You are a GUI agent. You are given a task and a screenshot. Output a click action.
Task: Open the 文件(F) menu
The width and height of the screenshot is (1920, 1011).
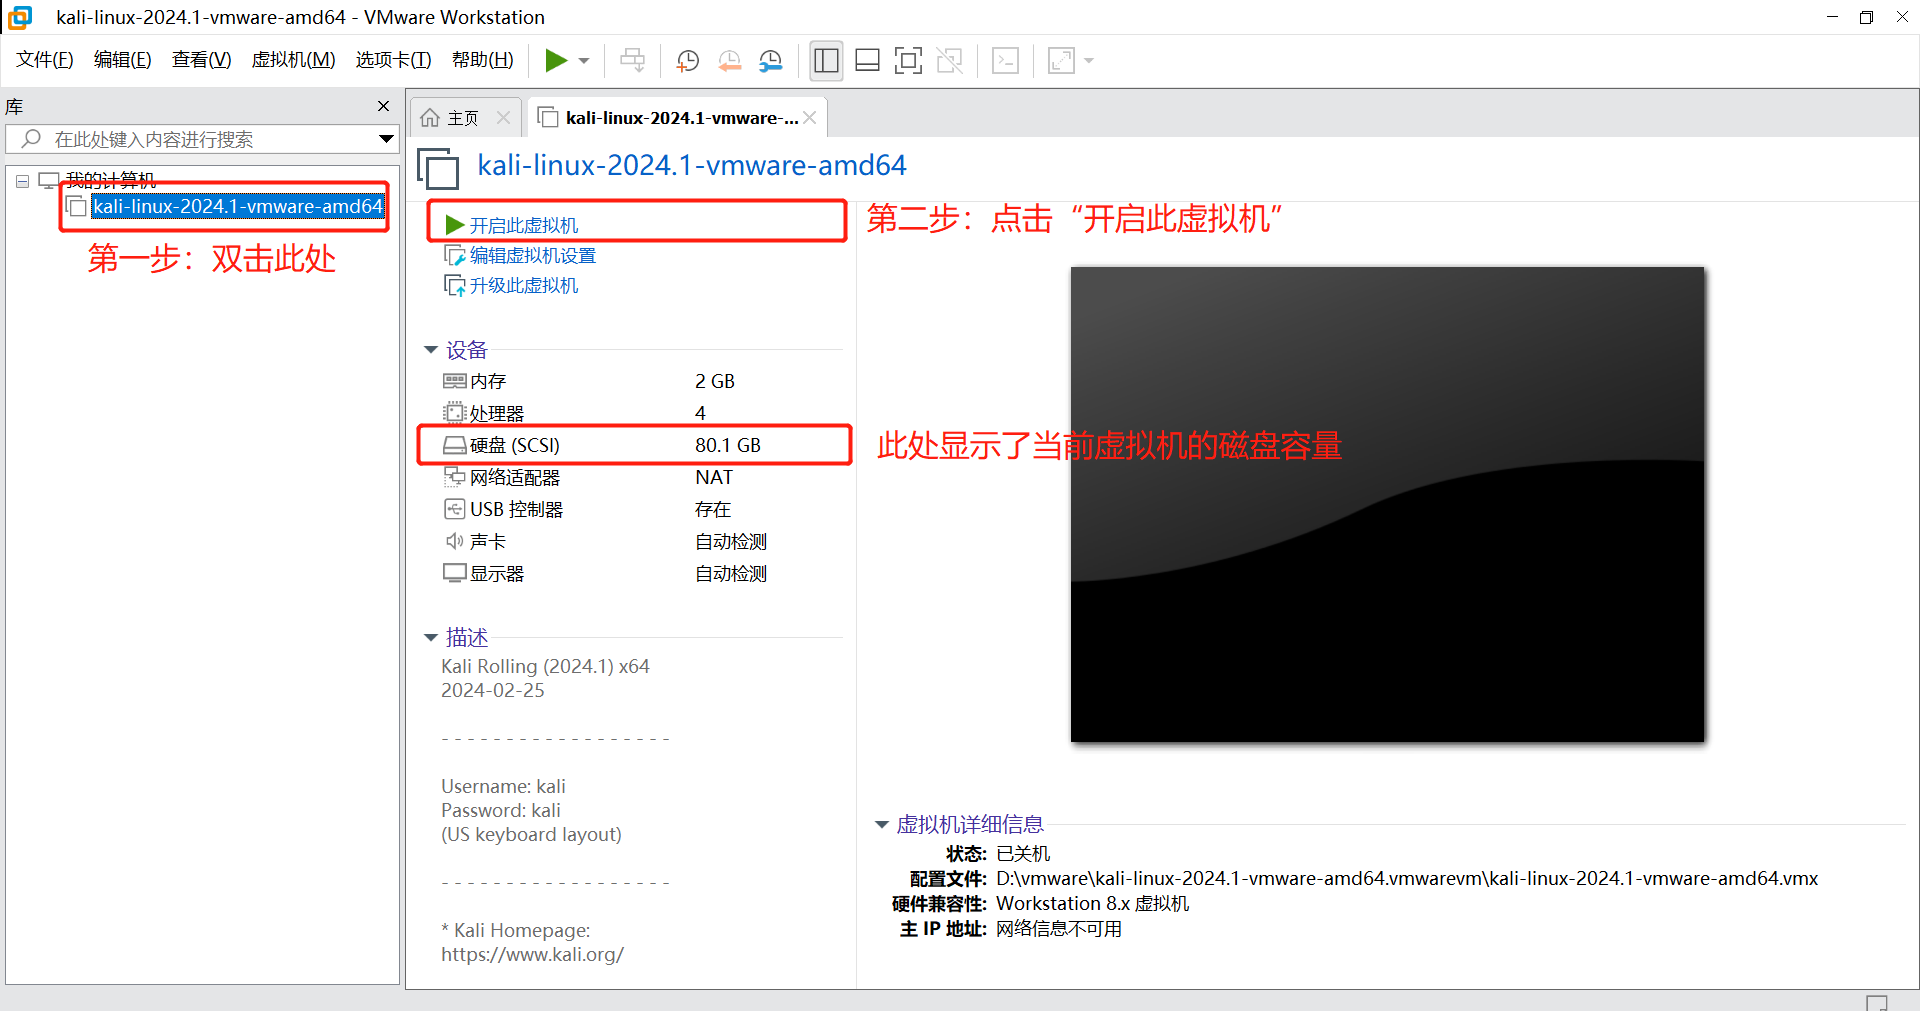point(45,60)
